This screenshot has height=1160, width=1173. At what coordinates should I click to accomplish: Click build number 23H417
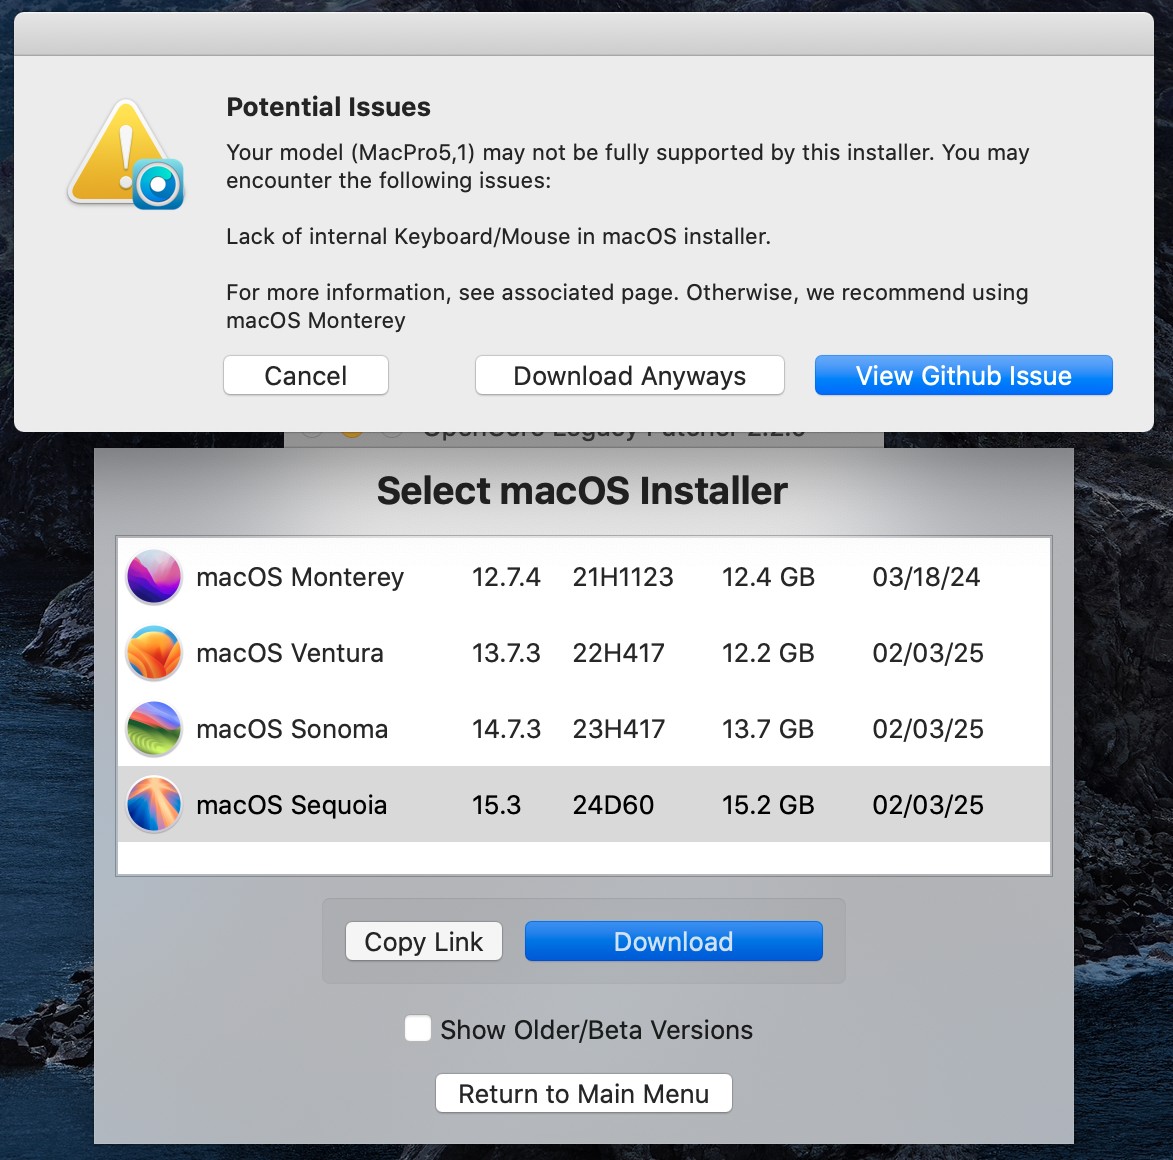619,729
